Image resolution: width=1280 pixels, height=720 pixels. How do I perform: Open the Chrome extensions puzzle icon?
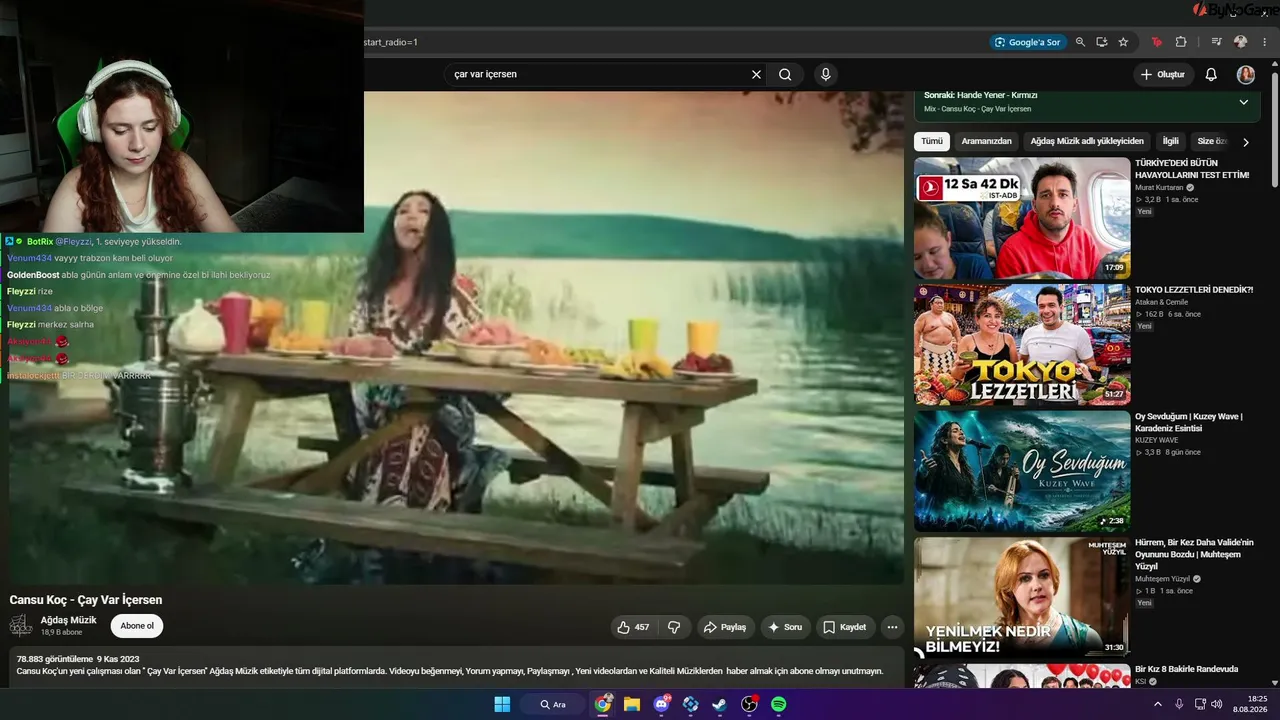(1181, 42)
